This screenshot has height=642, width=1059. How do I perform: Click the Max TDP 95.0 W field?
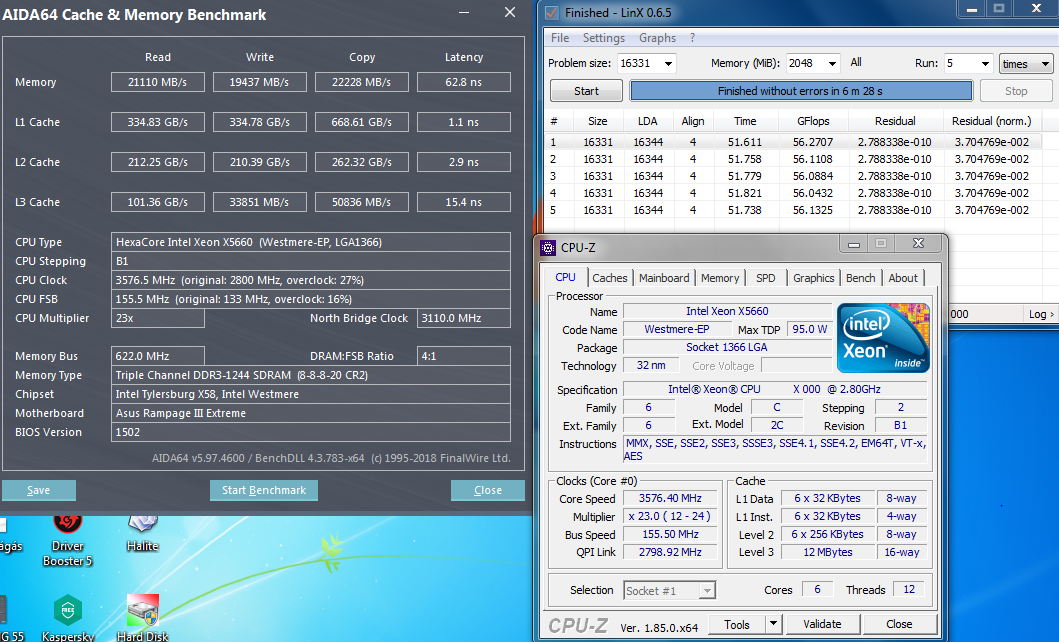(811, 329)
